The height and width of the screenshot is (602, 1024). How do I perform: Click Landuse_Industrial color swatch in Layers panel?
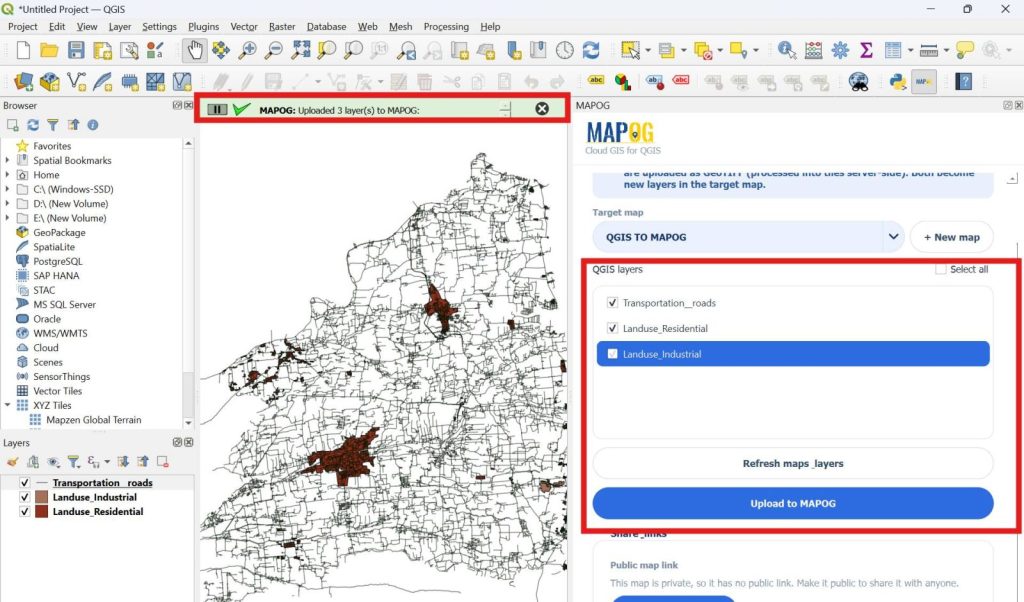coord(42,497)
